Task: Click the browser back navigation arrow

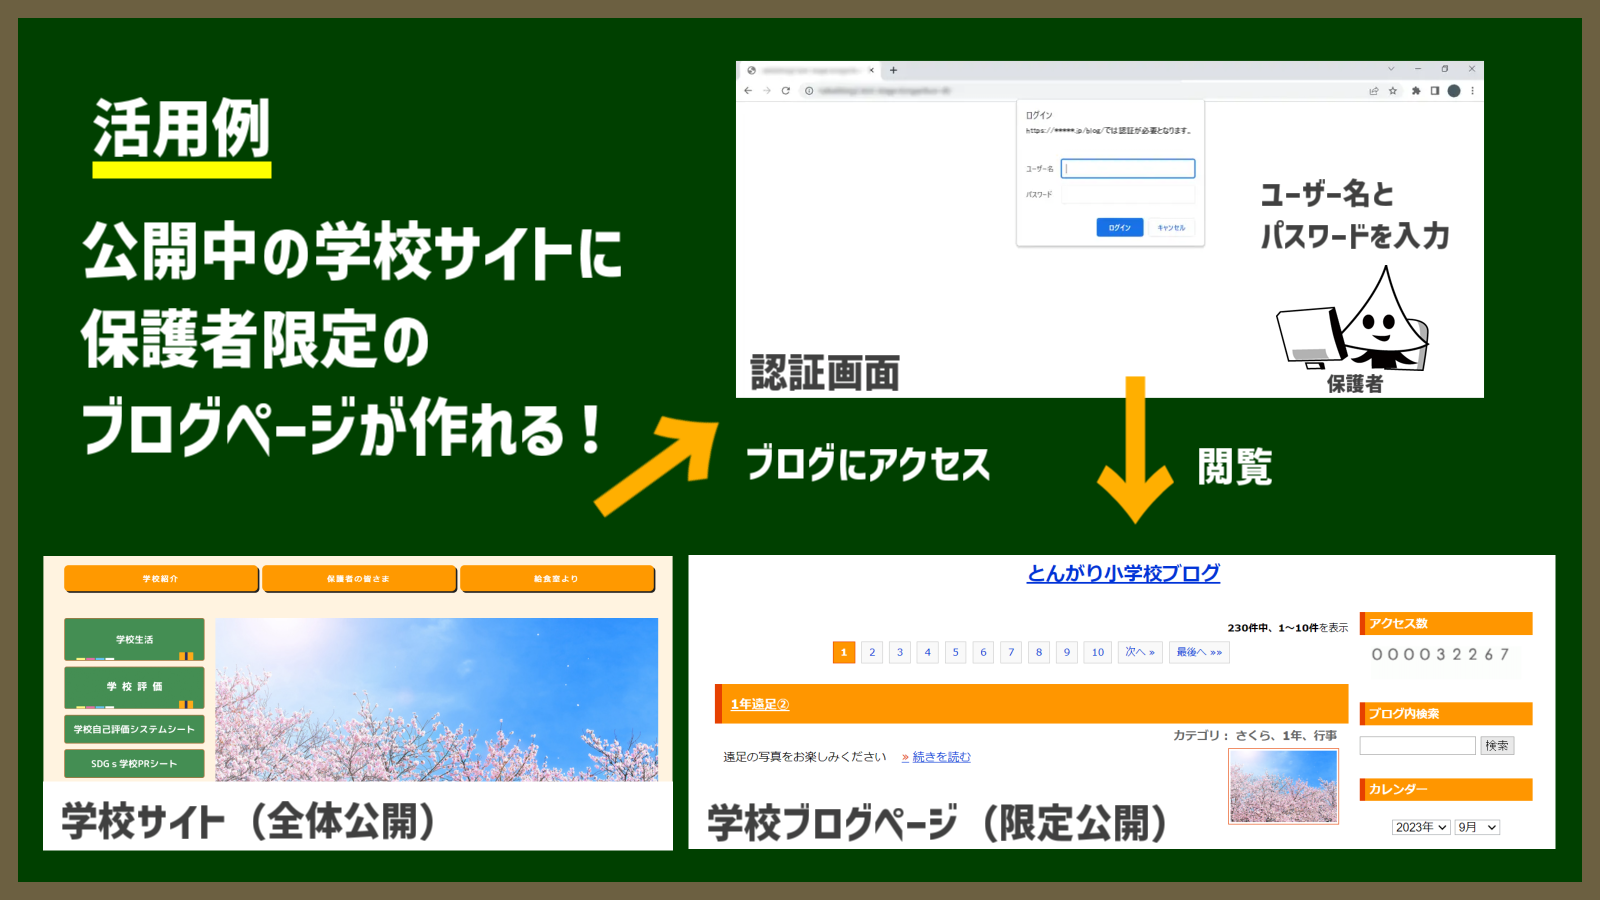Action: (x=748, y=90)
